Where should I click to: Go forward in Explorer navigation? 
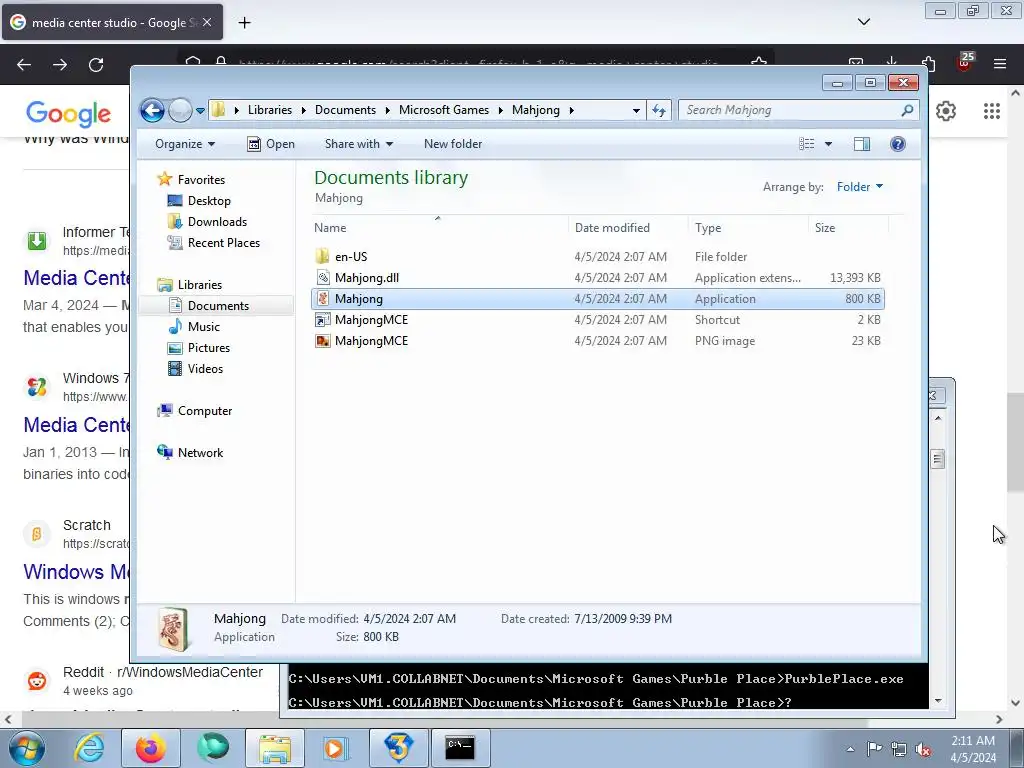click(180, 110)
